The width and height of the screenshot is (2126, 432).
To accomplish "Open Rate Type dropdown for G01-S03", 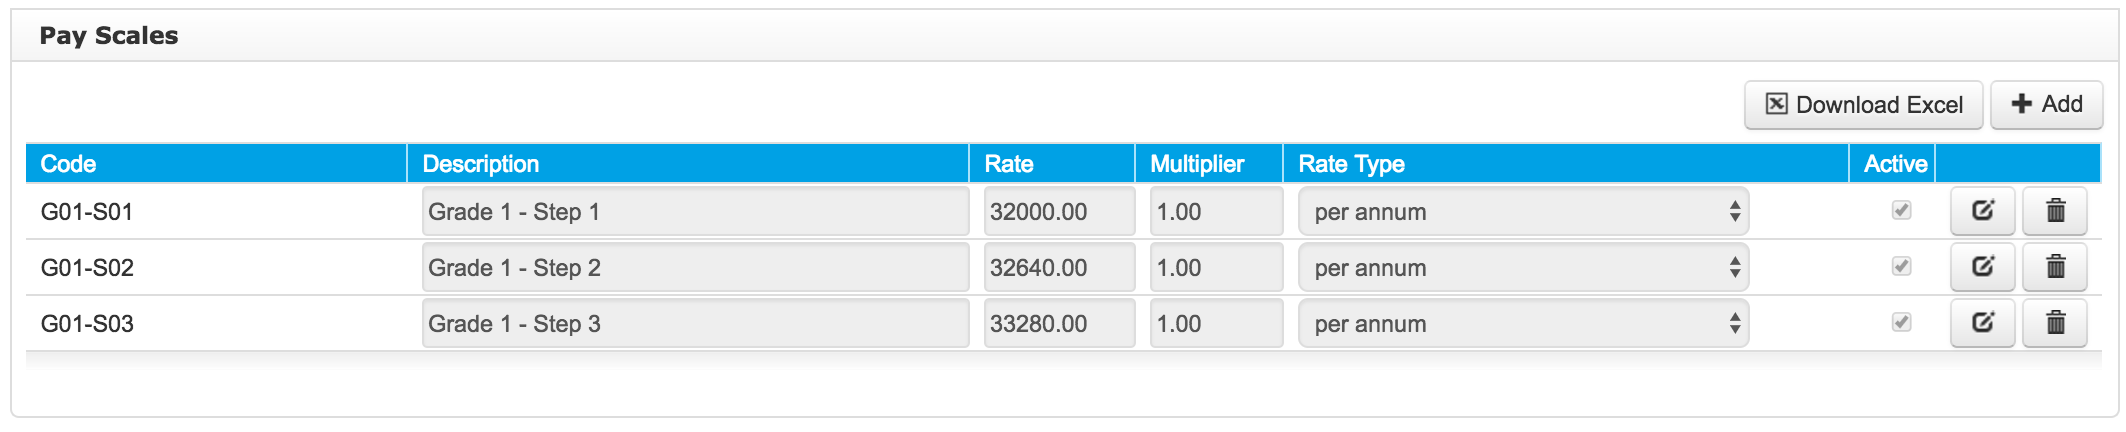I will point(1523,323).
